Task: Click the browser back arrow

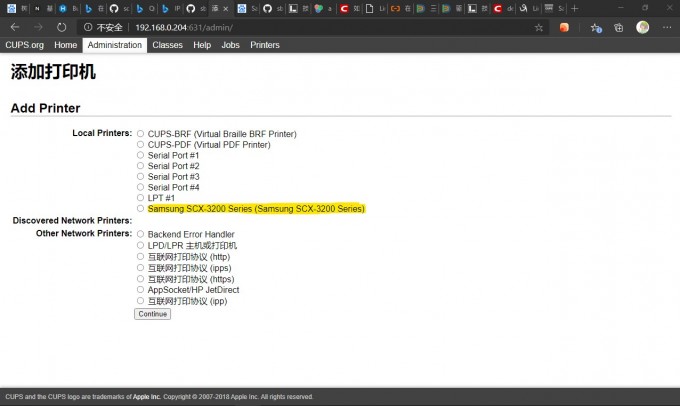Action: coord(14,27)
